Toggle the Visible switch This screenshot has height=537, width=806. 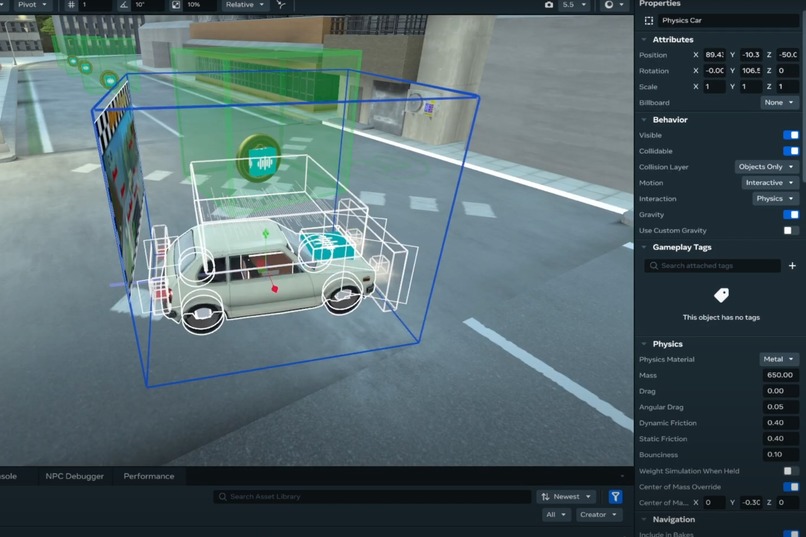(791, 135)
